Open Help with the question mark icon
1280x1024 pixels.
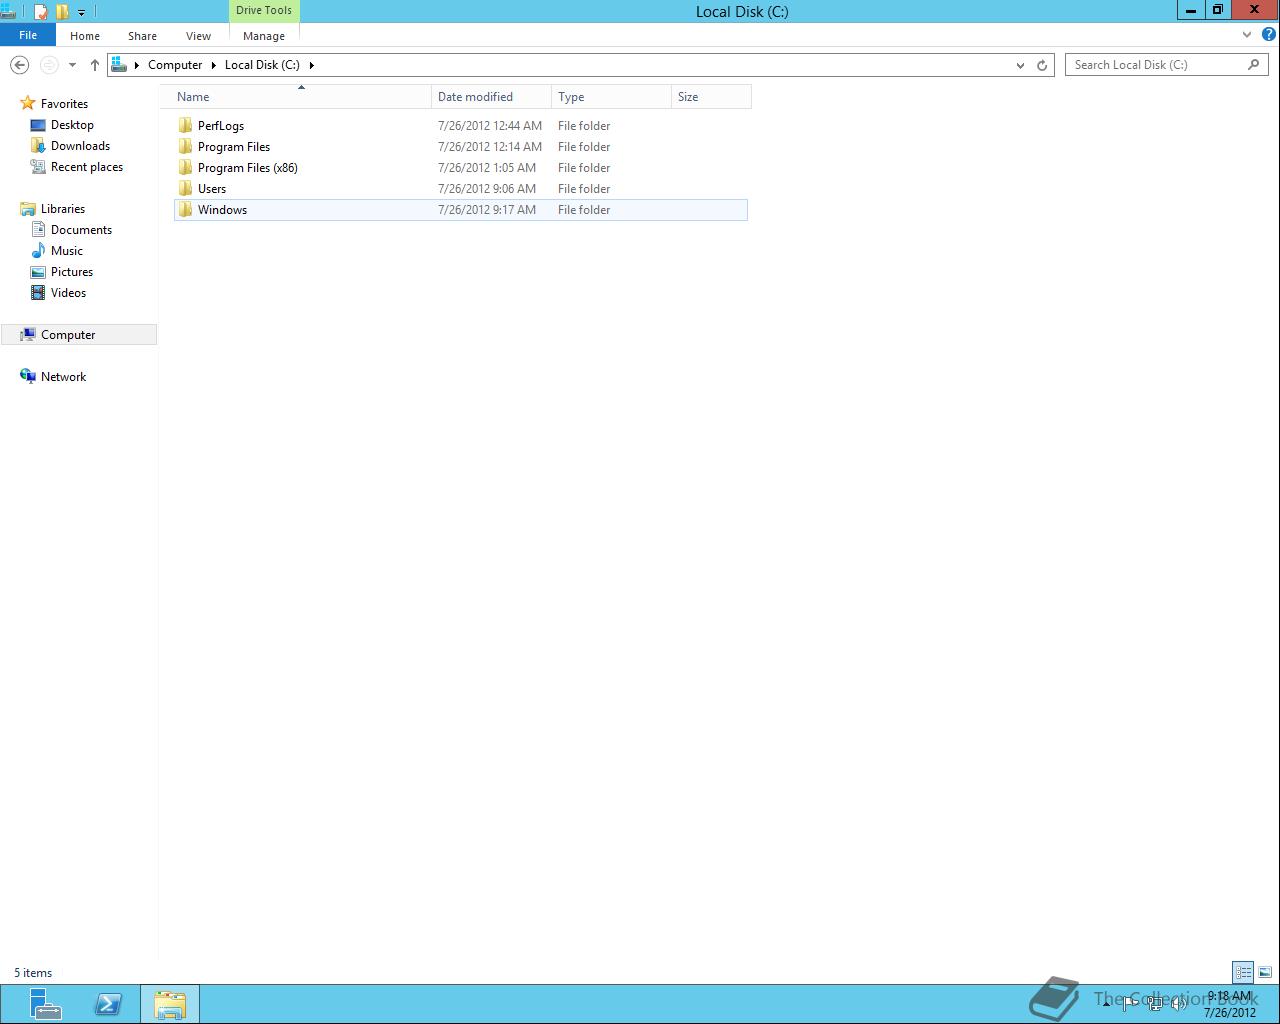click(1268, 35)
